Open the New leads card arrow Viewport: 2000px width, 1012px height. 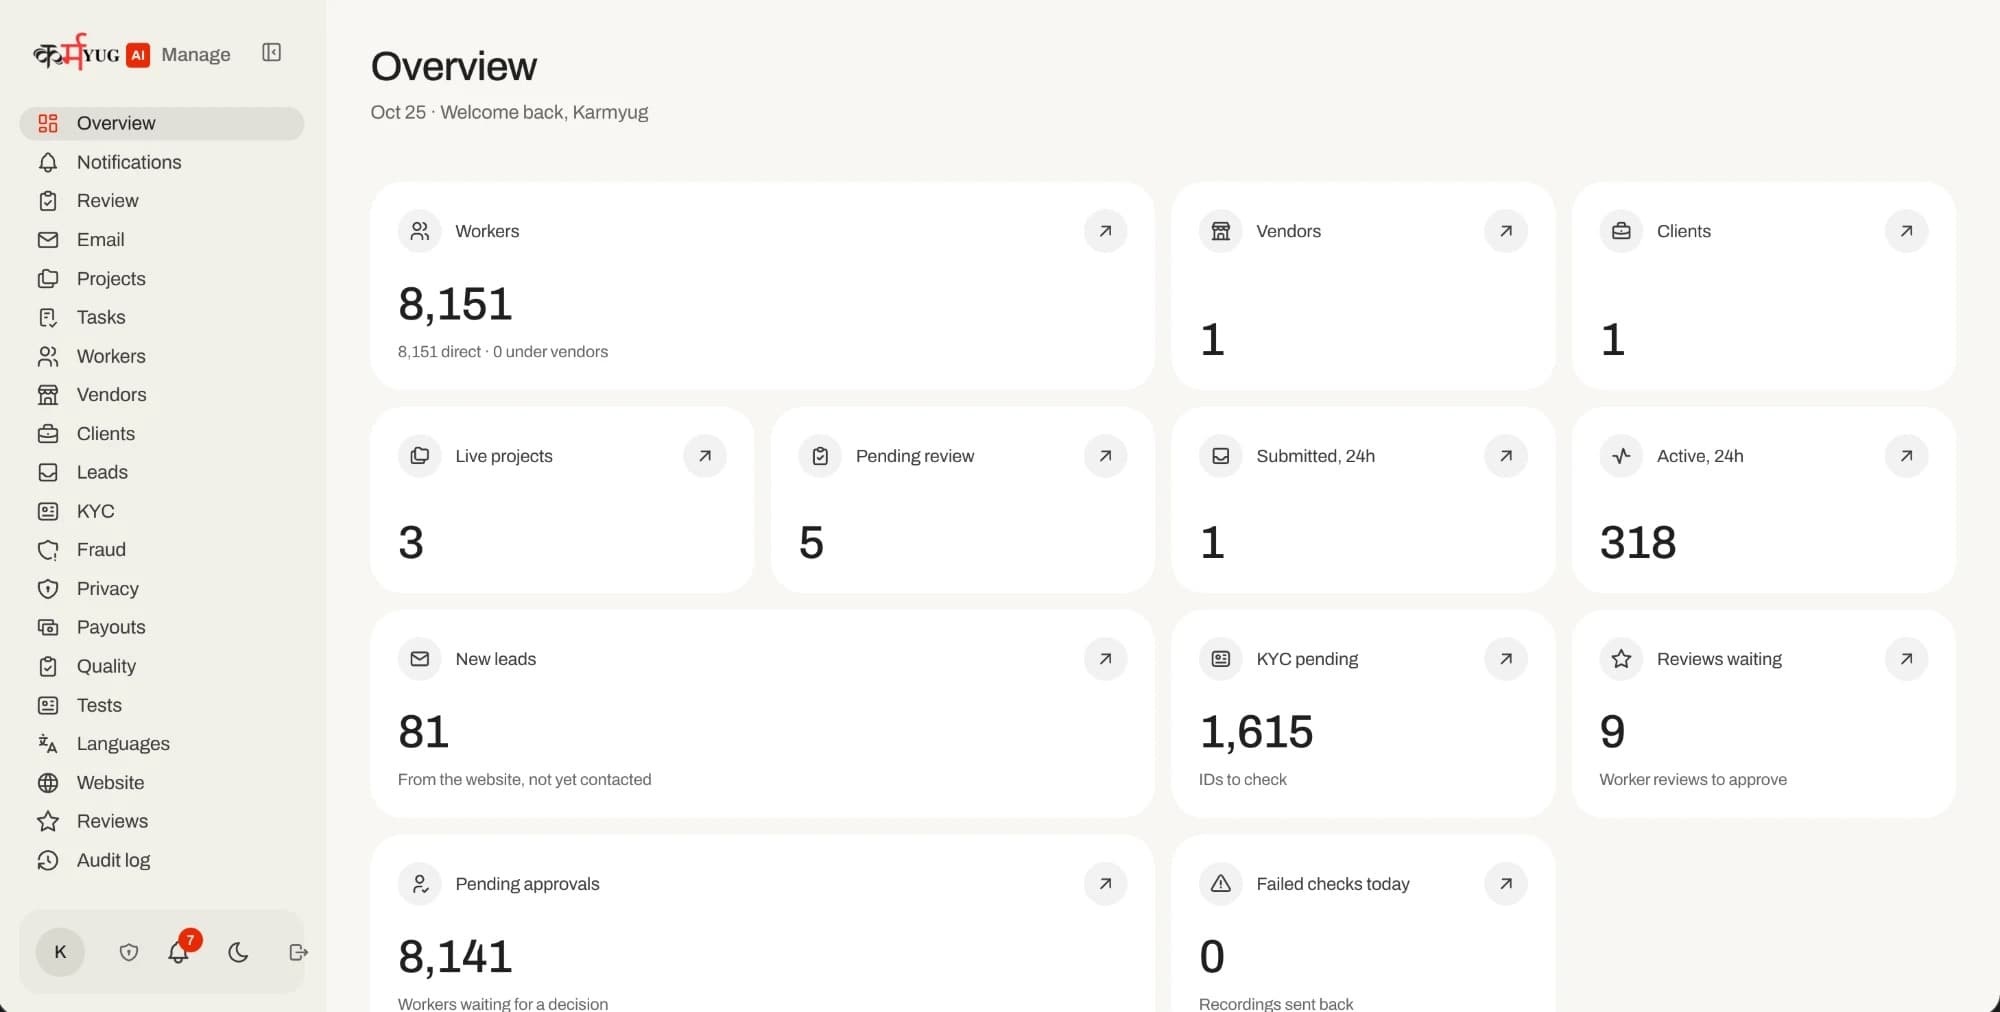coord(1105,659)
